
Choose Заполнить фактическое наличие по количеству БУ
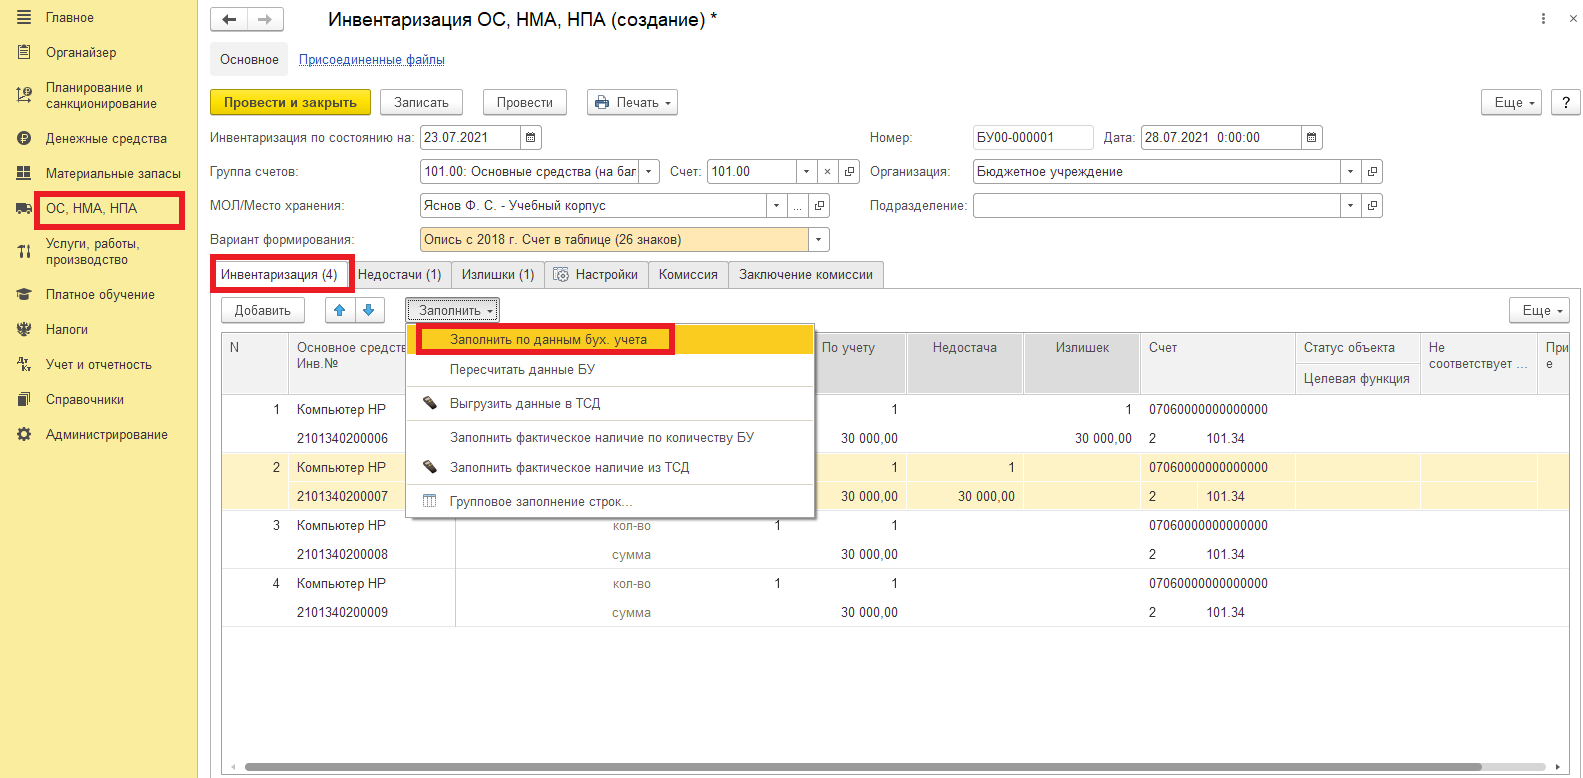(610, 437)
